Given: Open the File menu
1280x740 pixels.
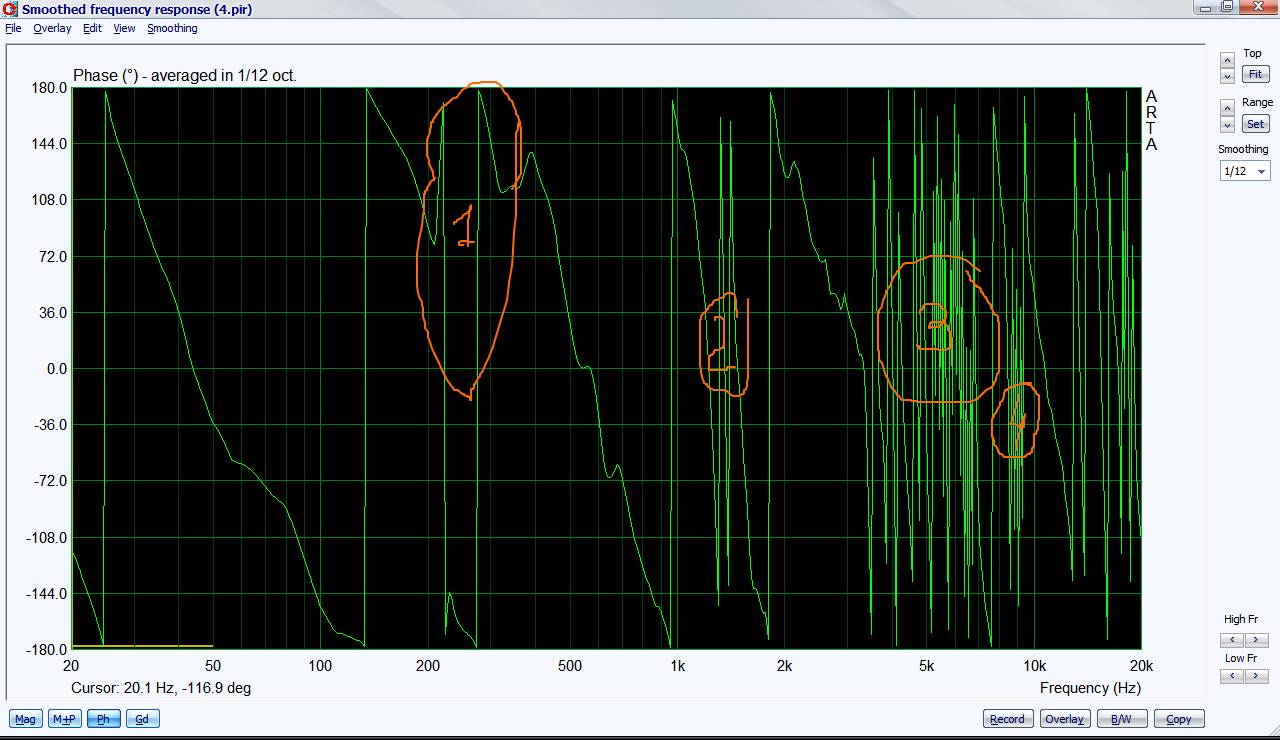Looking at the screenshot, I should (13, 28).
